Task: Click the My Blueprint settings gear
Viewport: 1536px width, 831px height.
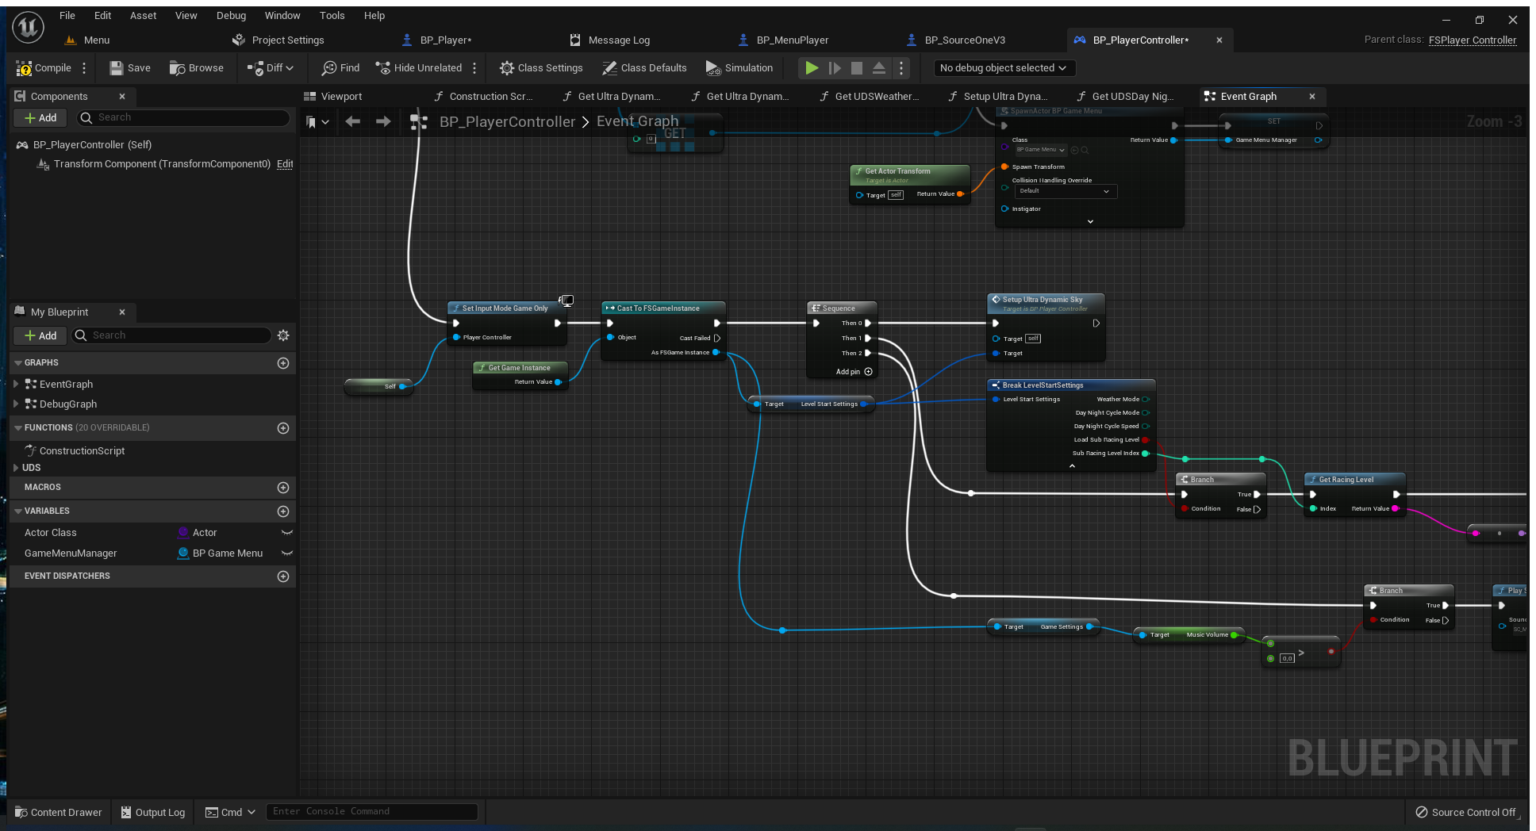Action: [283, 336]
